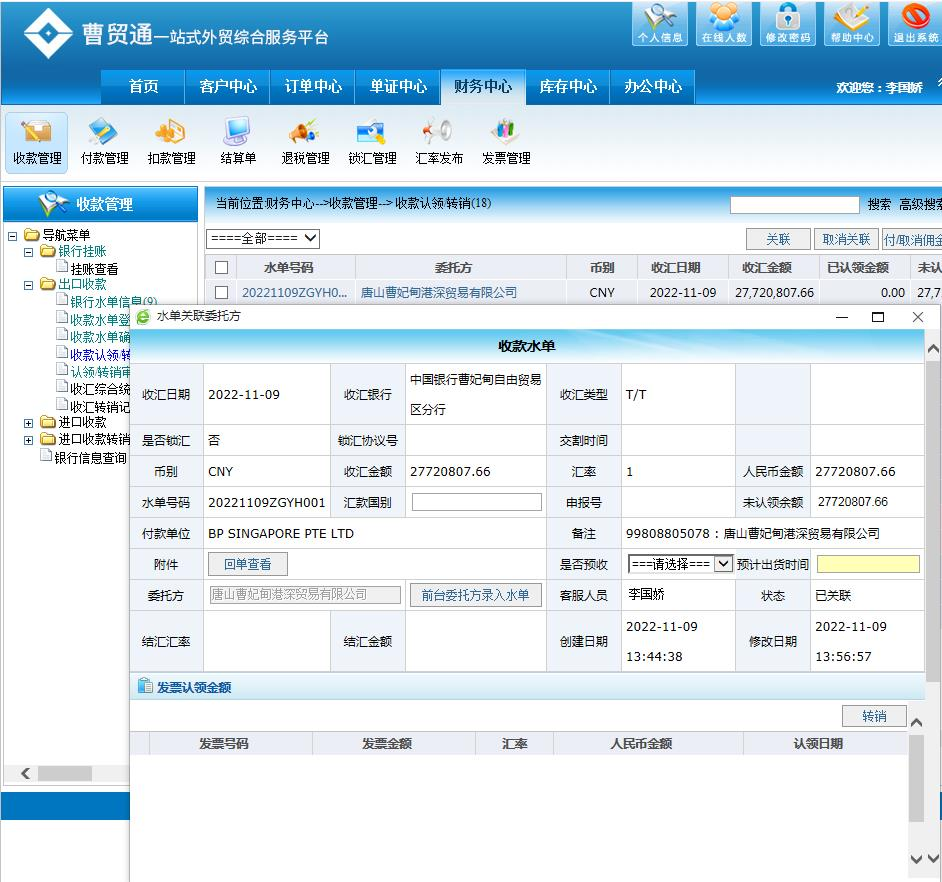Click the 退出系统 logout icon

(x=915, y=23)
